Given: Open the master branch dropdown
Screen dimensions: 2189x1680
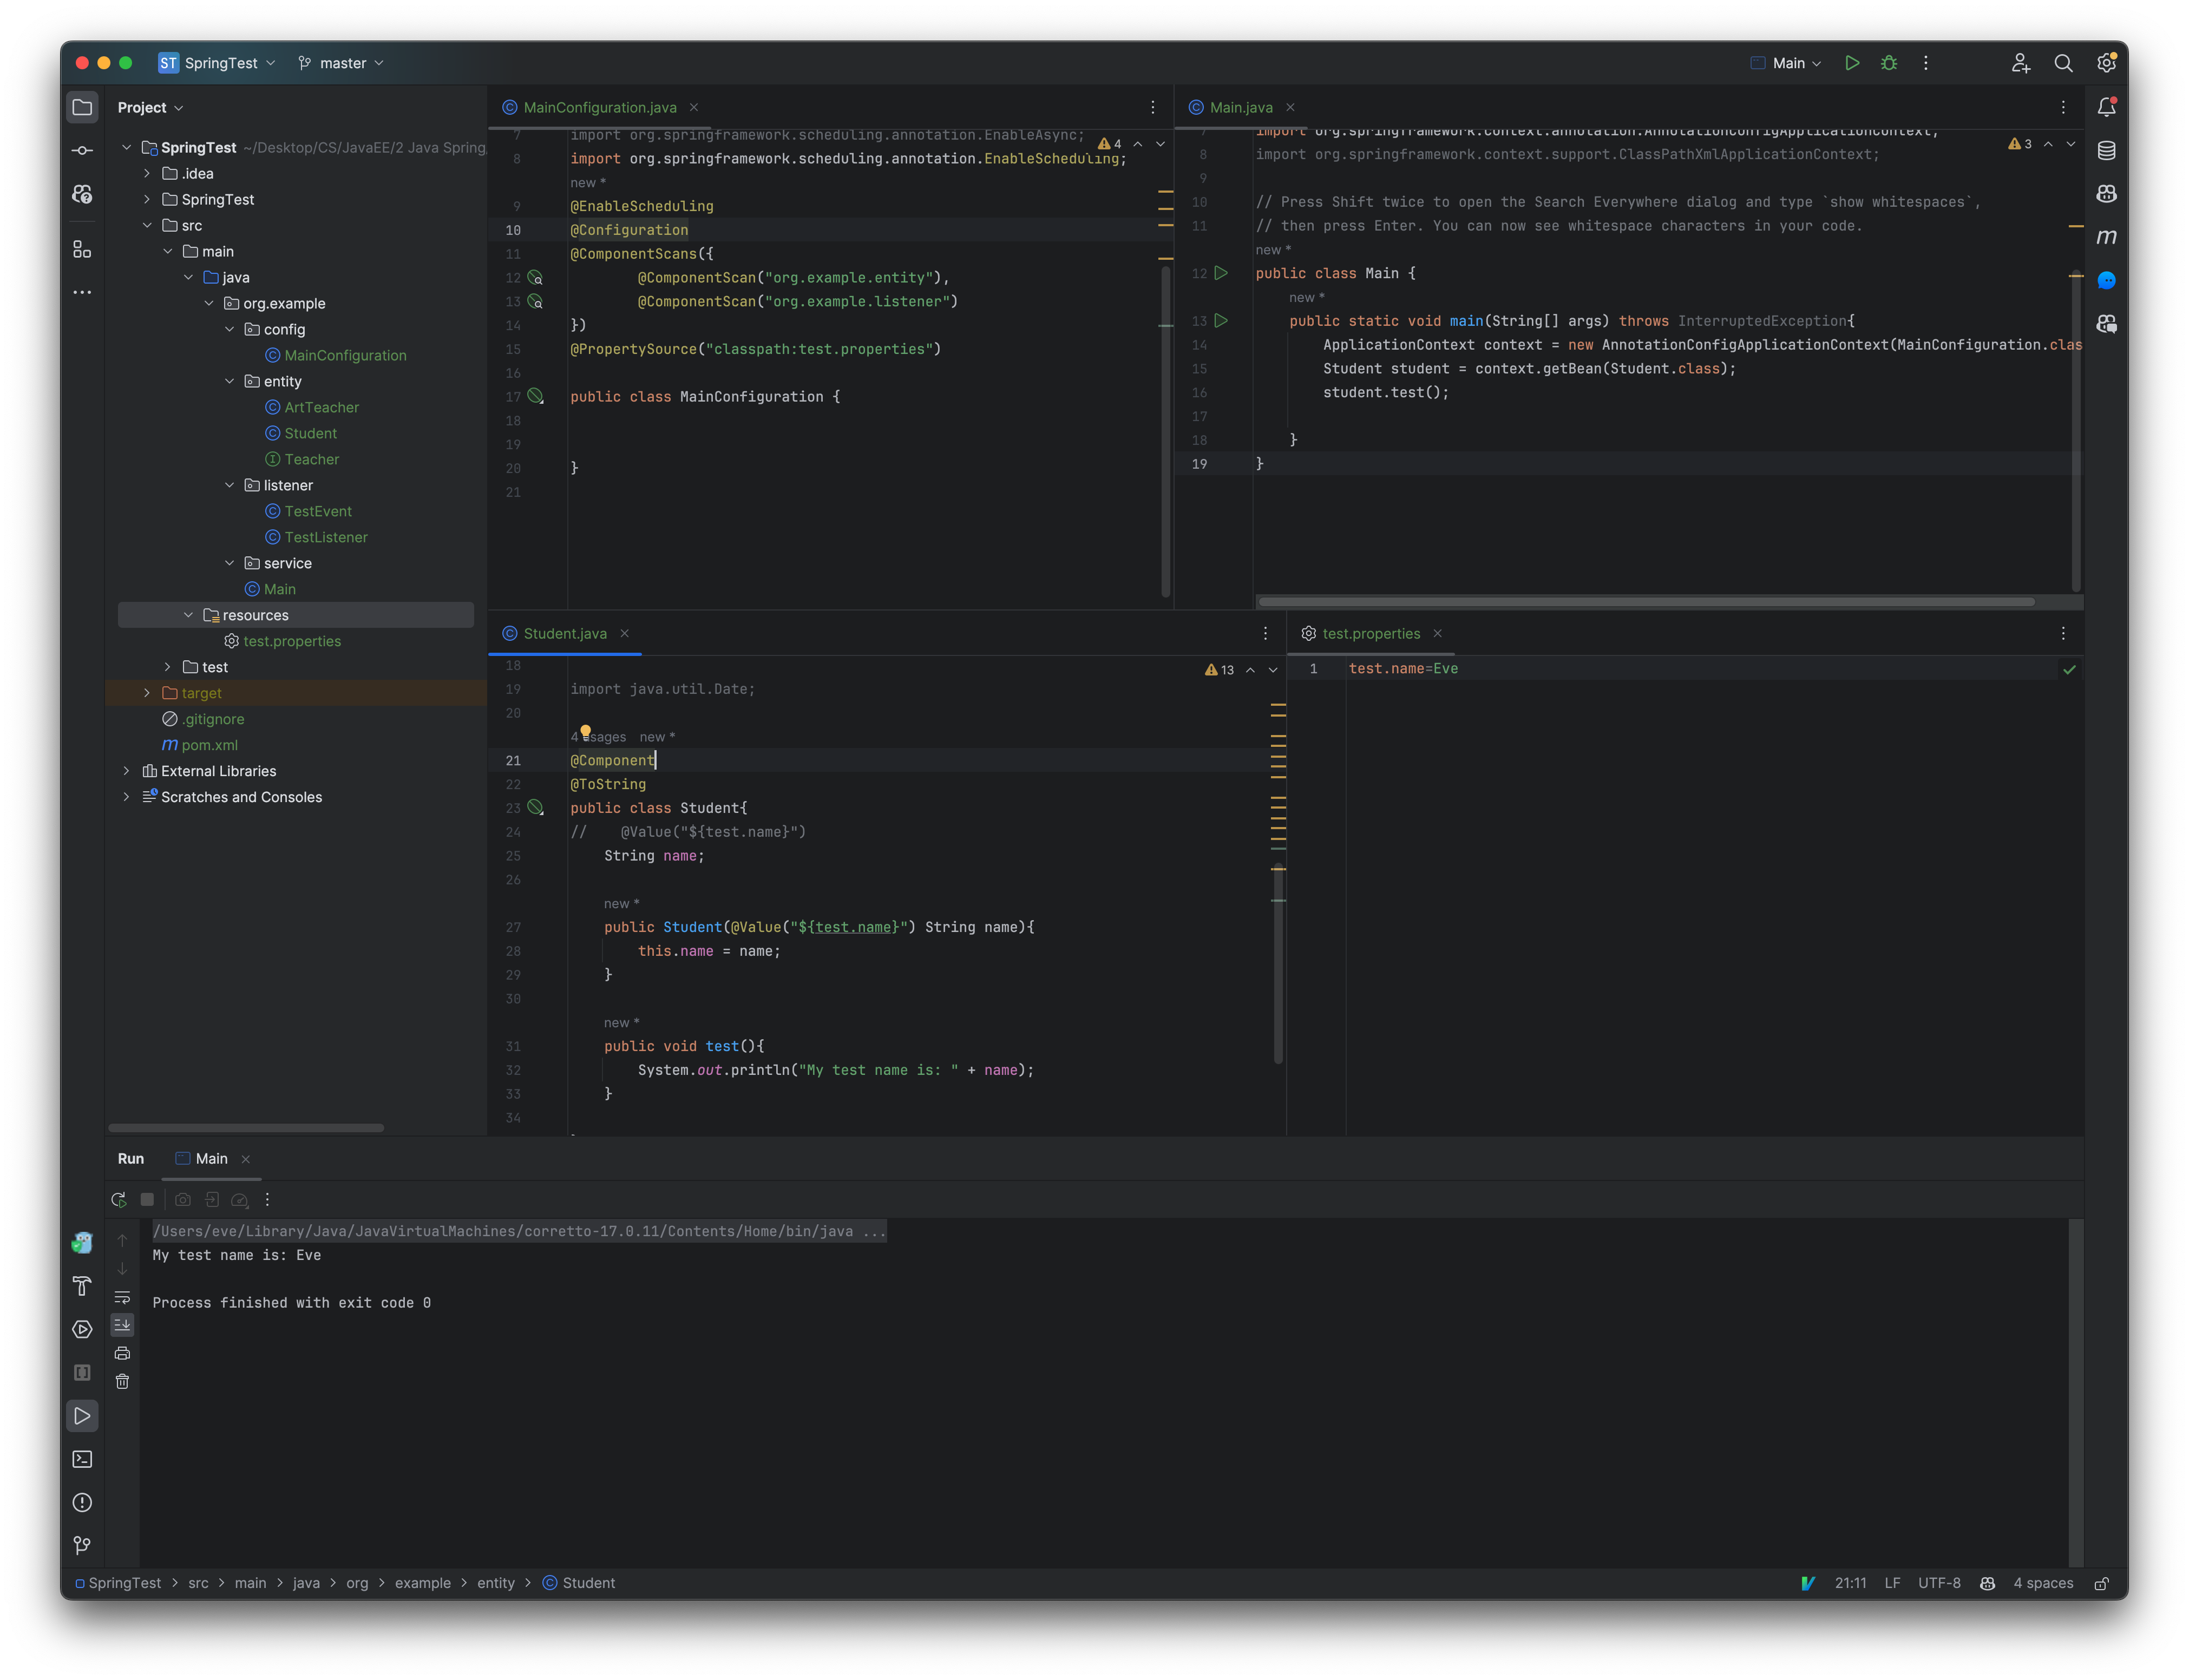Looking at the screenshot, I should click(341, 63).
